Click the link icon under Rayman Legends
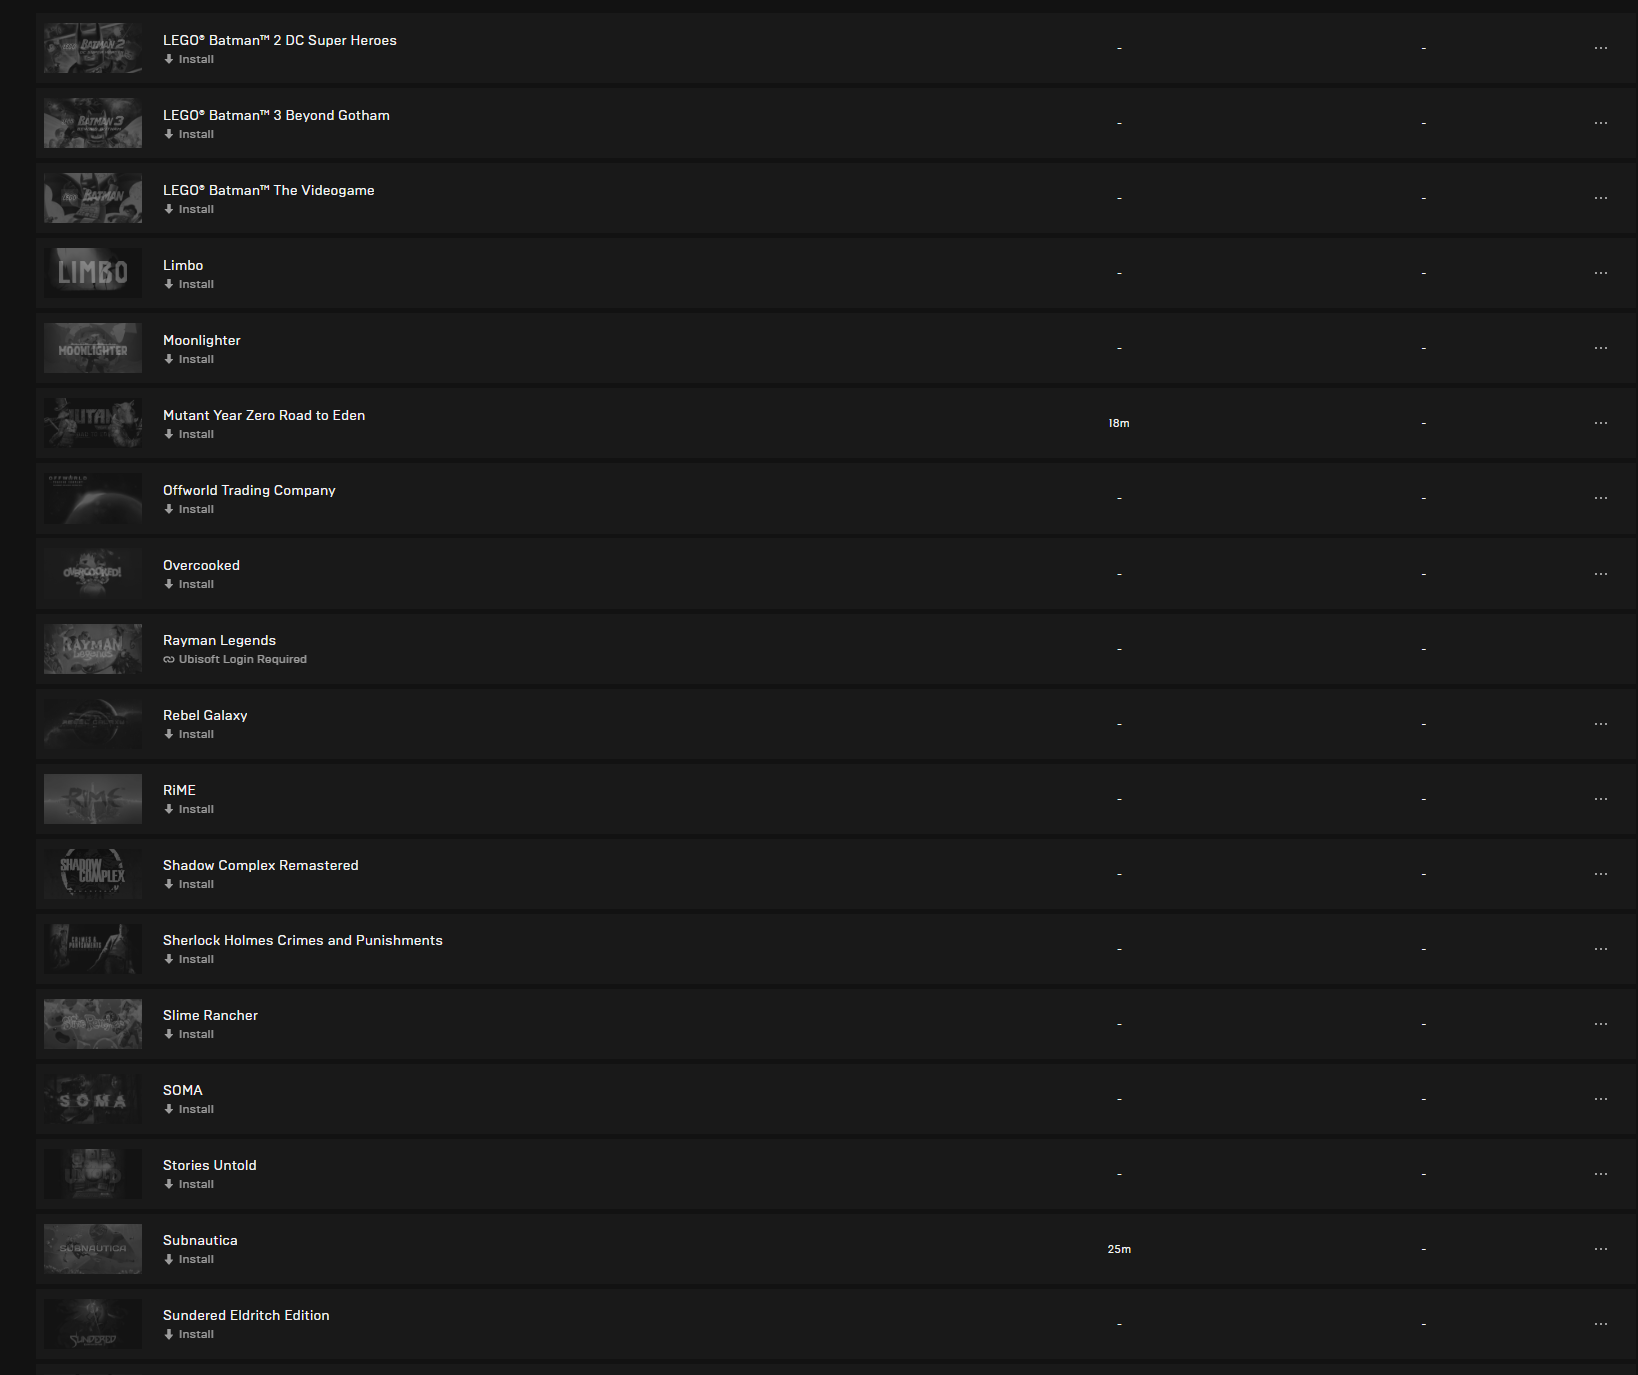Image resolution: width=1638 pixels, height=1375 pixels. [x=169, y=659]
